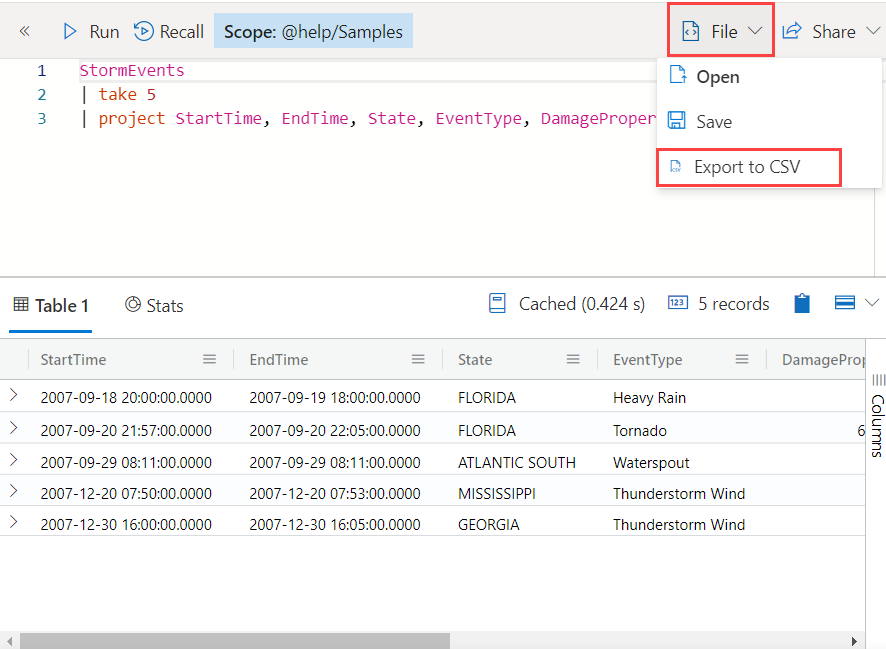Open the State column menu icon
This screenshot has height=649, width=886.
click(573, 360)
